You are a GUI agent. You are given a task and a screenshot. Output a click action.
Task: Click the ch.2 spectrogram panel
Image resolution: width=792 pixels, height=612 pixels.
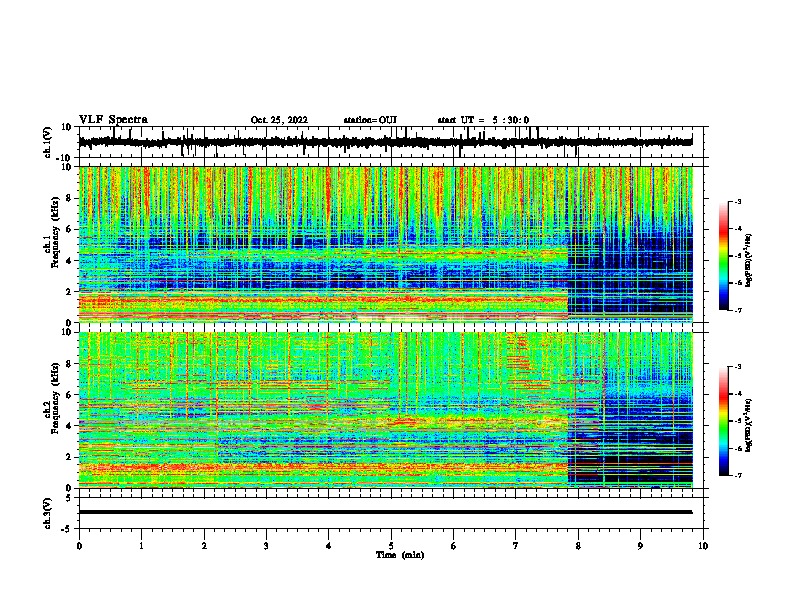[385, 410]
